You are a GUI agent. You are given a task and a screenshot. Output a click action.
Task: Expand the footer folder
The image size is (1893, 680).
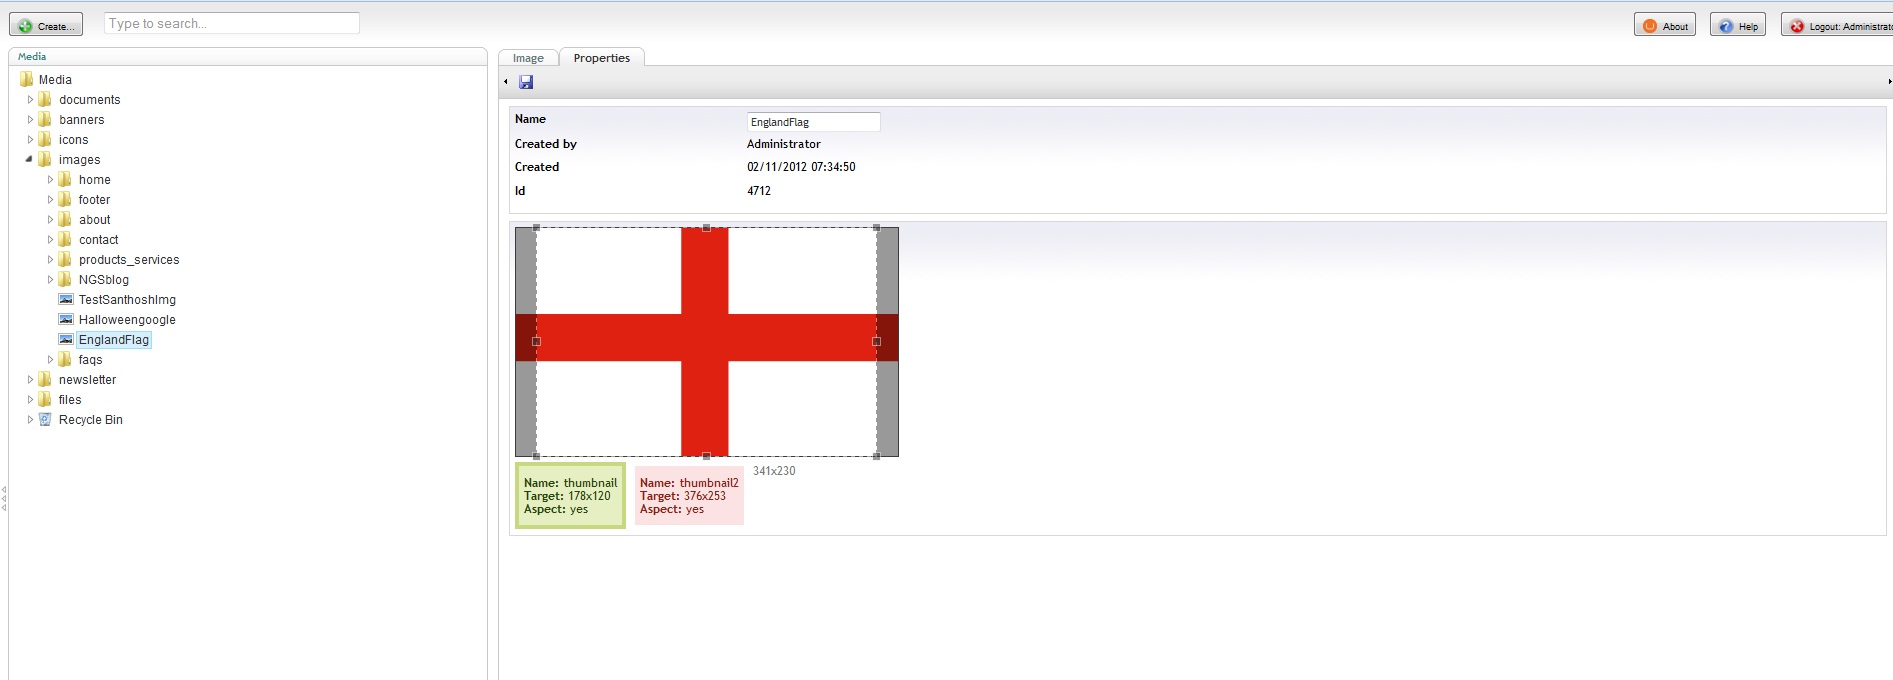click(50, 200)
